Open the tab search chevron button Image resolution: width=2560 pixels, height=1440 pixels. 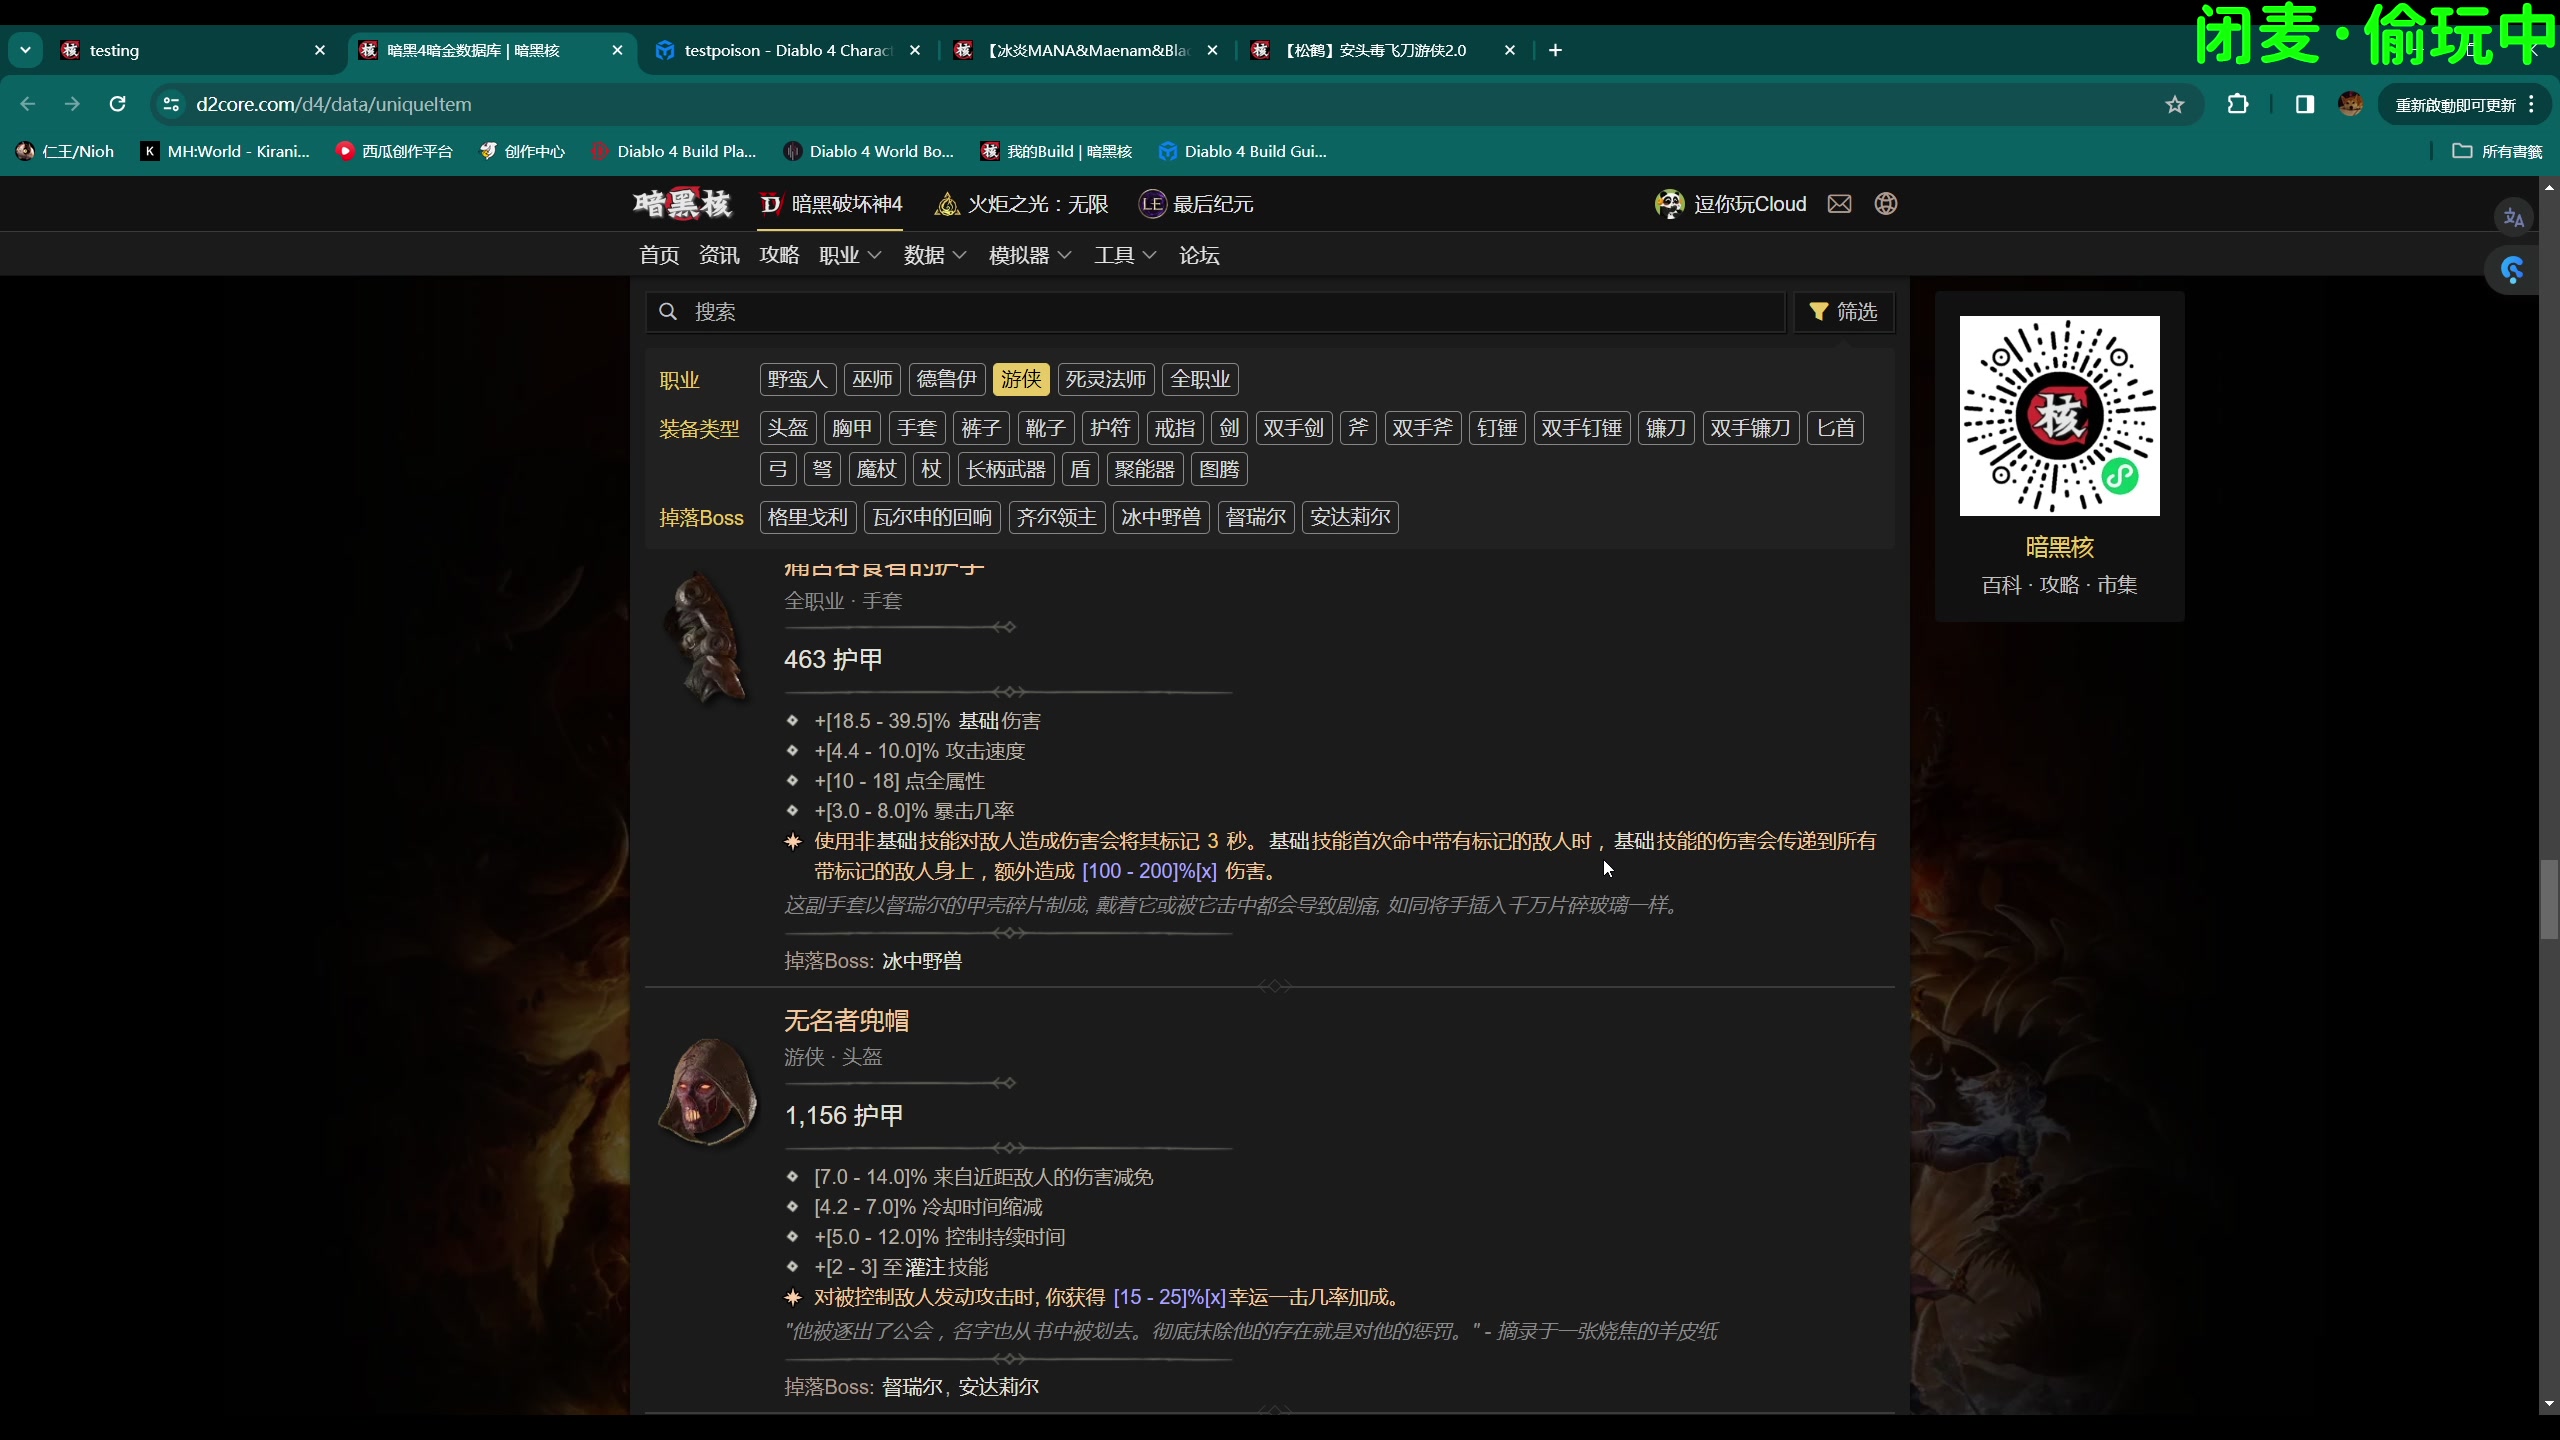(x=25, y=50)
